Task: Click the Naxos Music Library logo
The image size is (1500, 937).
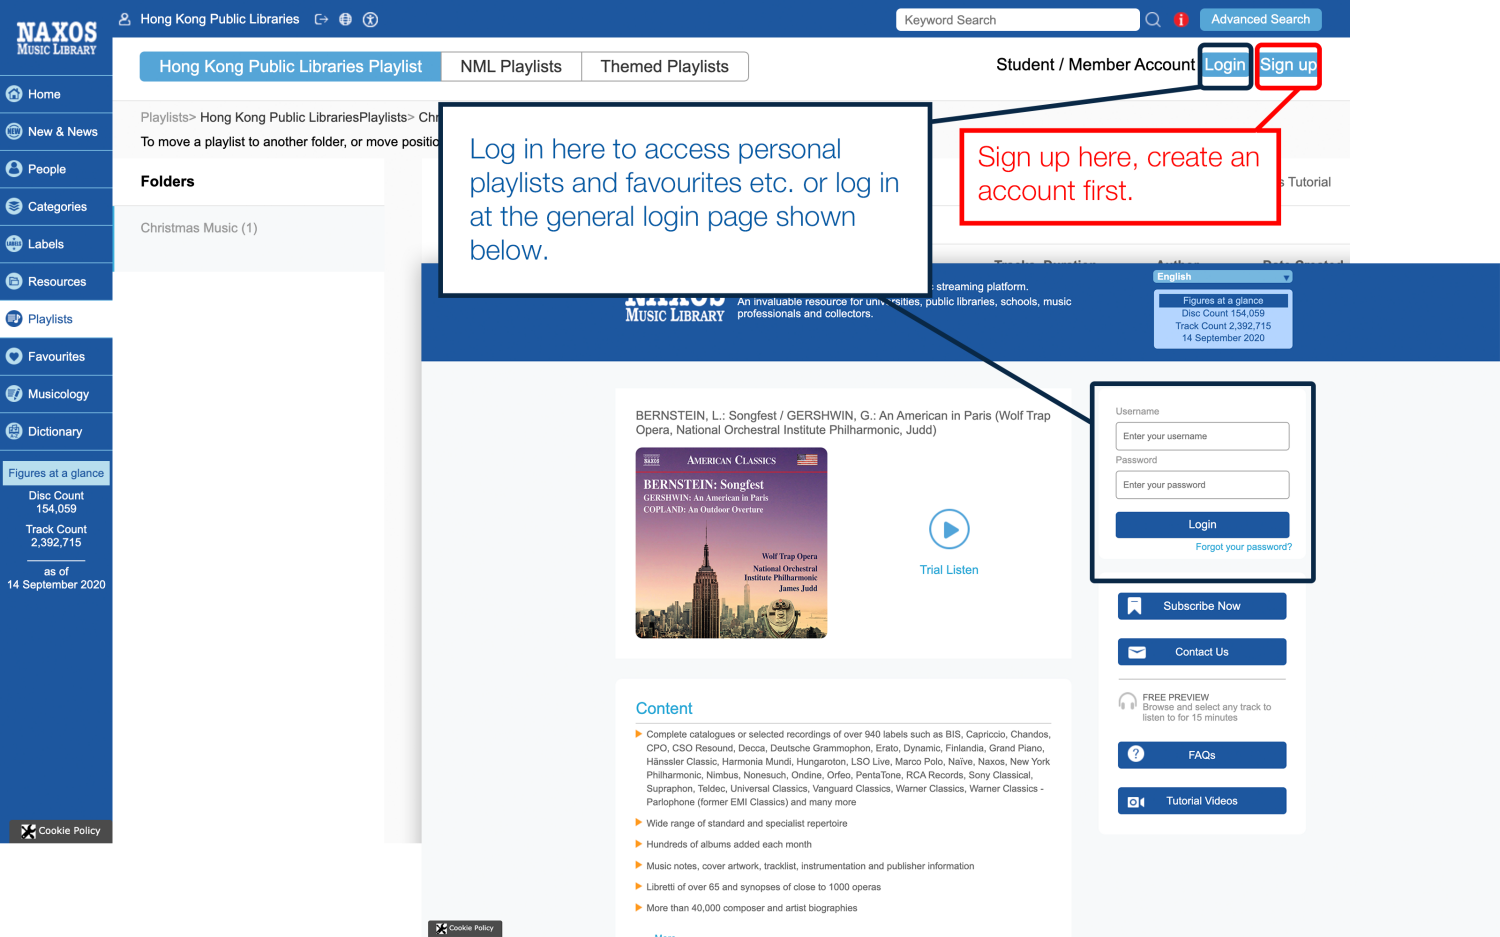Action: [x=56, y=38]
